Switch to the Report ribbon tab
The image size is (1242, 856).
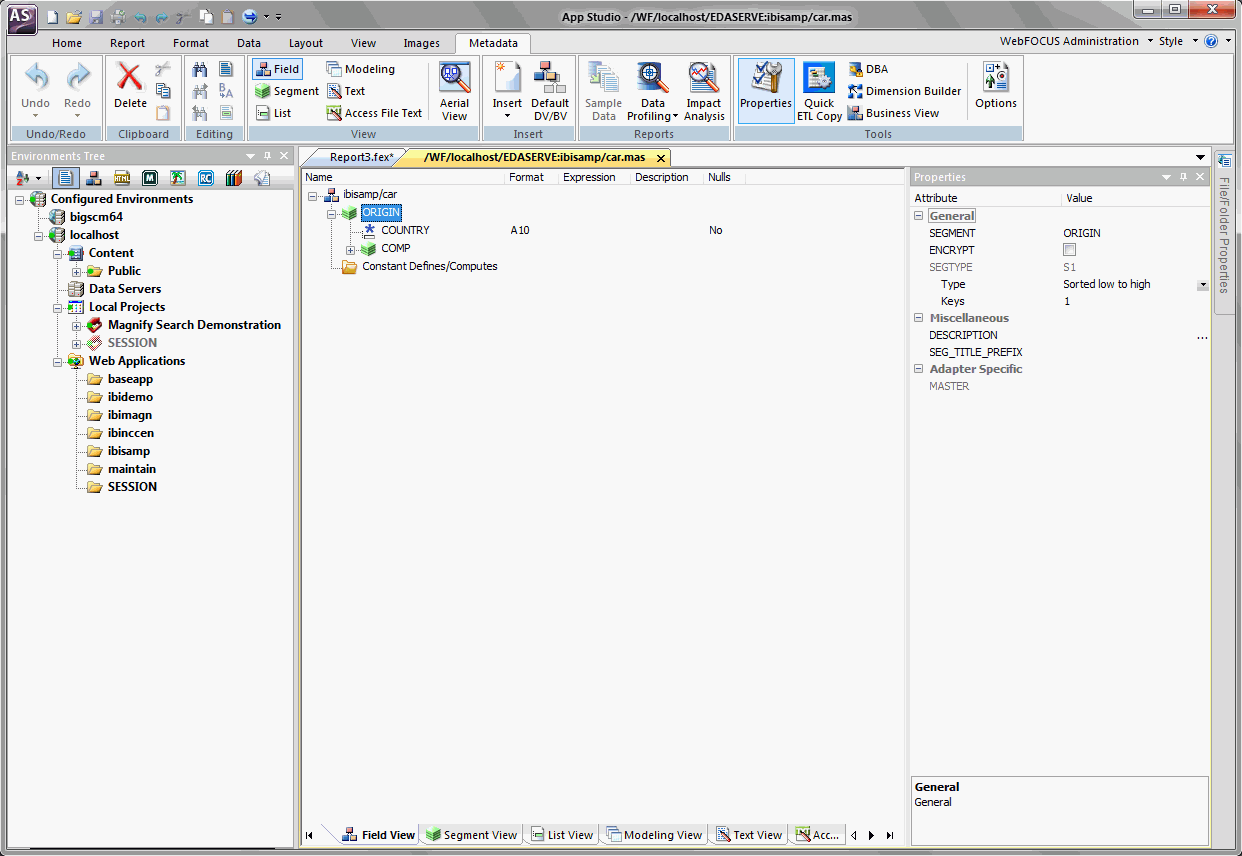click(128, 43)
